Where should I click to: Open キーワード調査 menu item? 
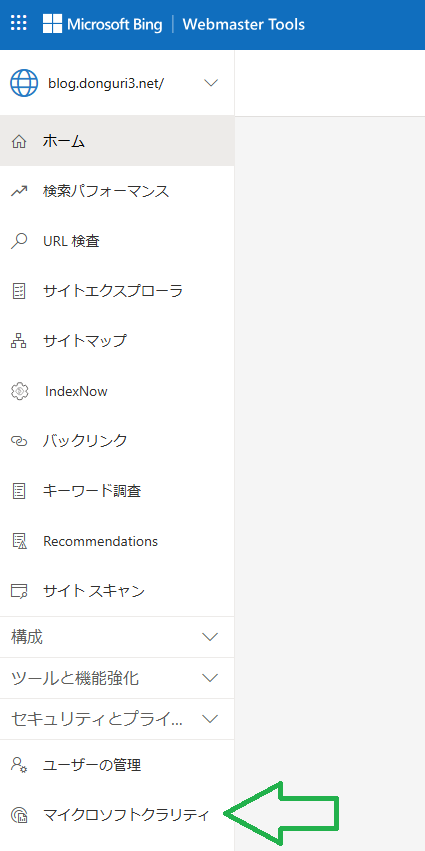(x=117, y=491)
